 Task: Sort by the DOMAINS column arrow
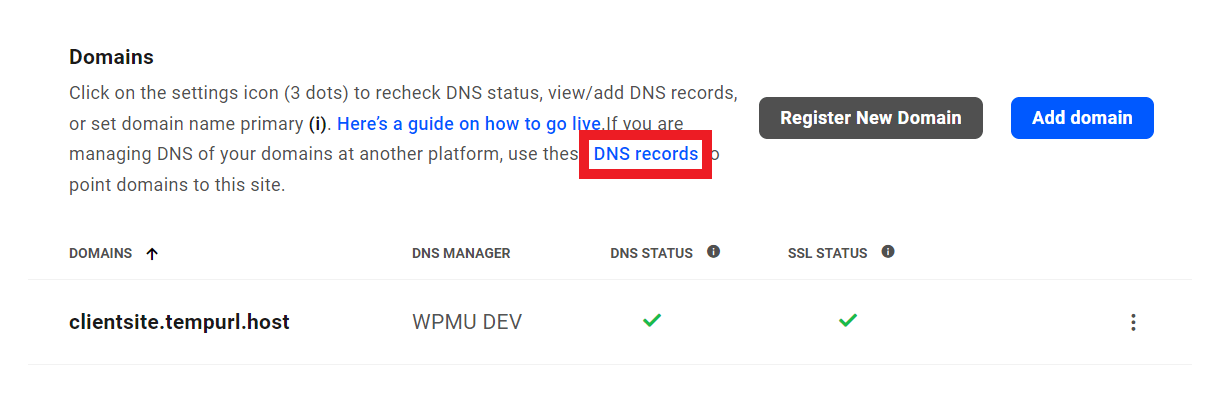[152, 254]
